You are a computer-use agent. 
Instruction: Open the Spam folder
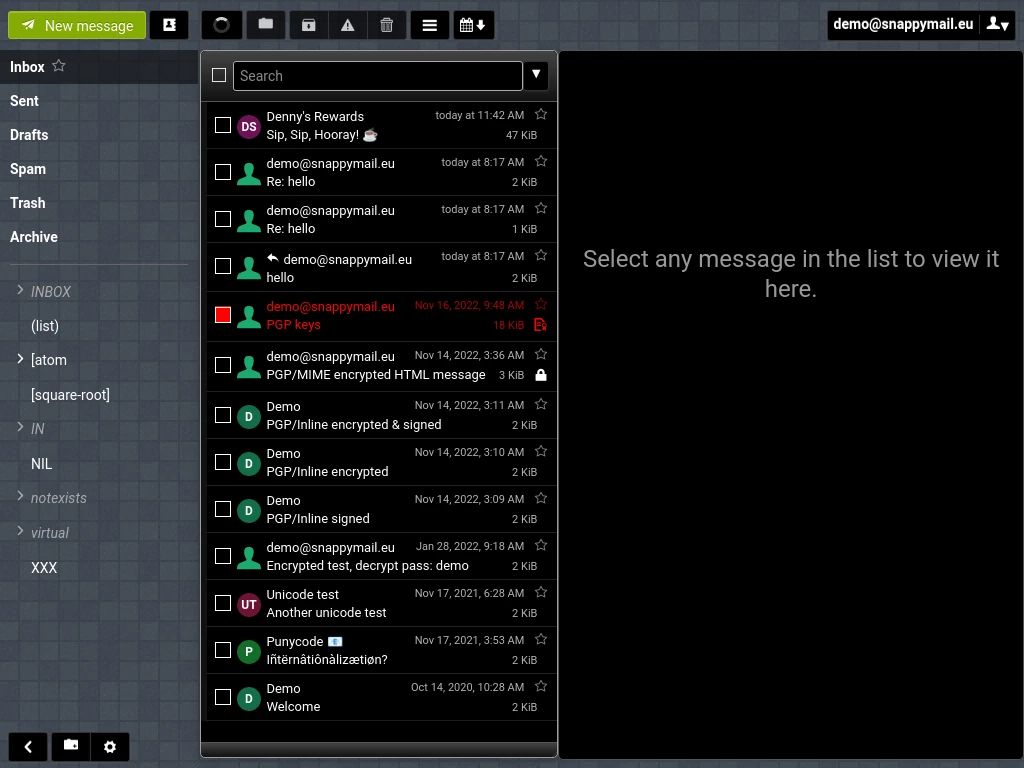click(27, 169)
